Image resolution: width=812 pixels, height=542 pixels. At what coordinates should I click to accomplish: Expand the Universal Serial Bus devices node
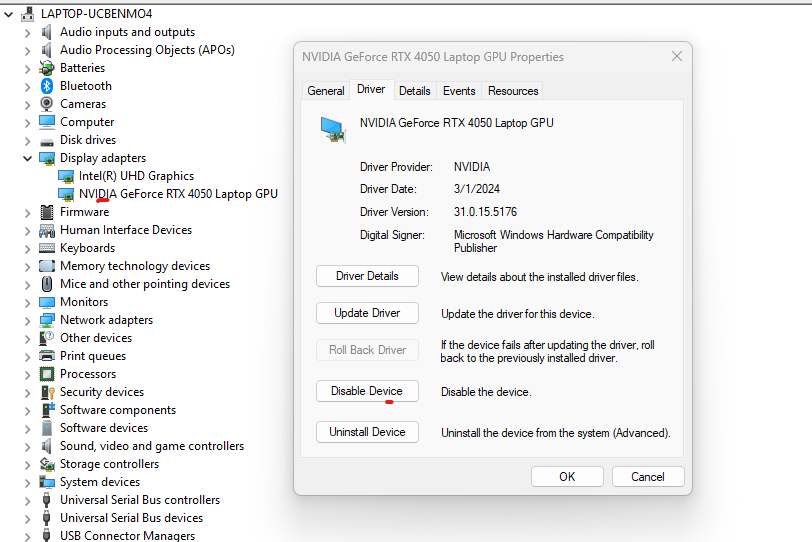(27, 519)
